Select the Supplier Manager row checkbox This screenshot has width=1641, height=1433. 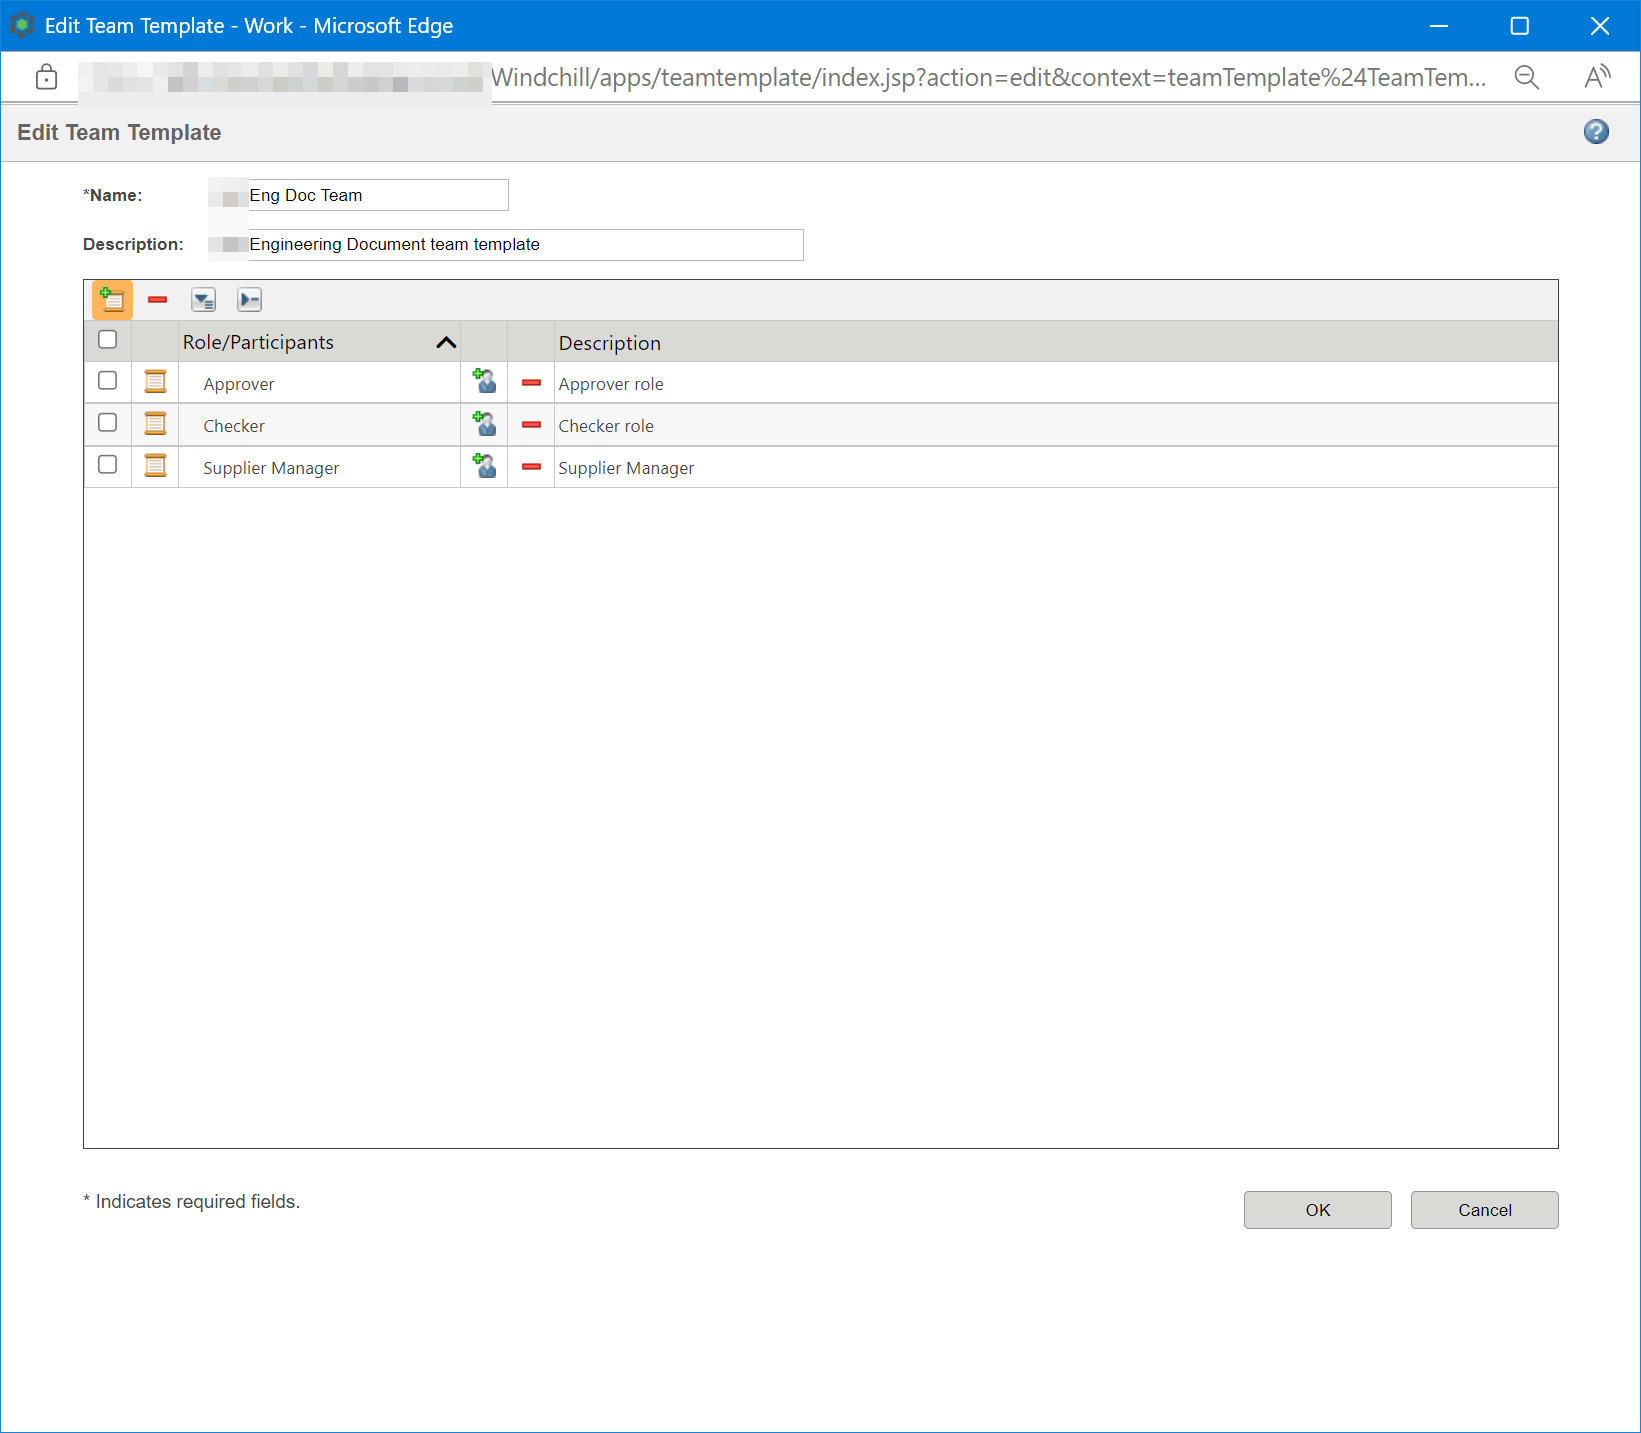(107, 464)
